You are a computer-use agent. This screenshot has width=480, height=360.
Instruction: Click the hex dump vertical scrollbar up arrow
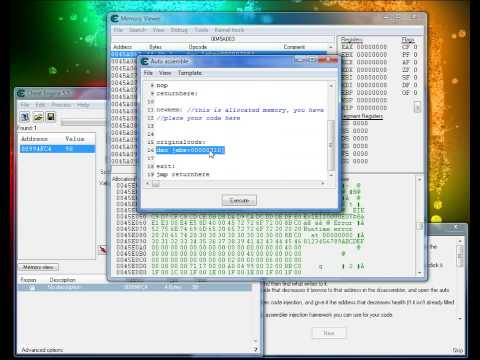(x=420, y=180)
